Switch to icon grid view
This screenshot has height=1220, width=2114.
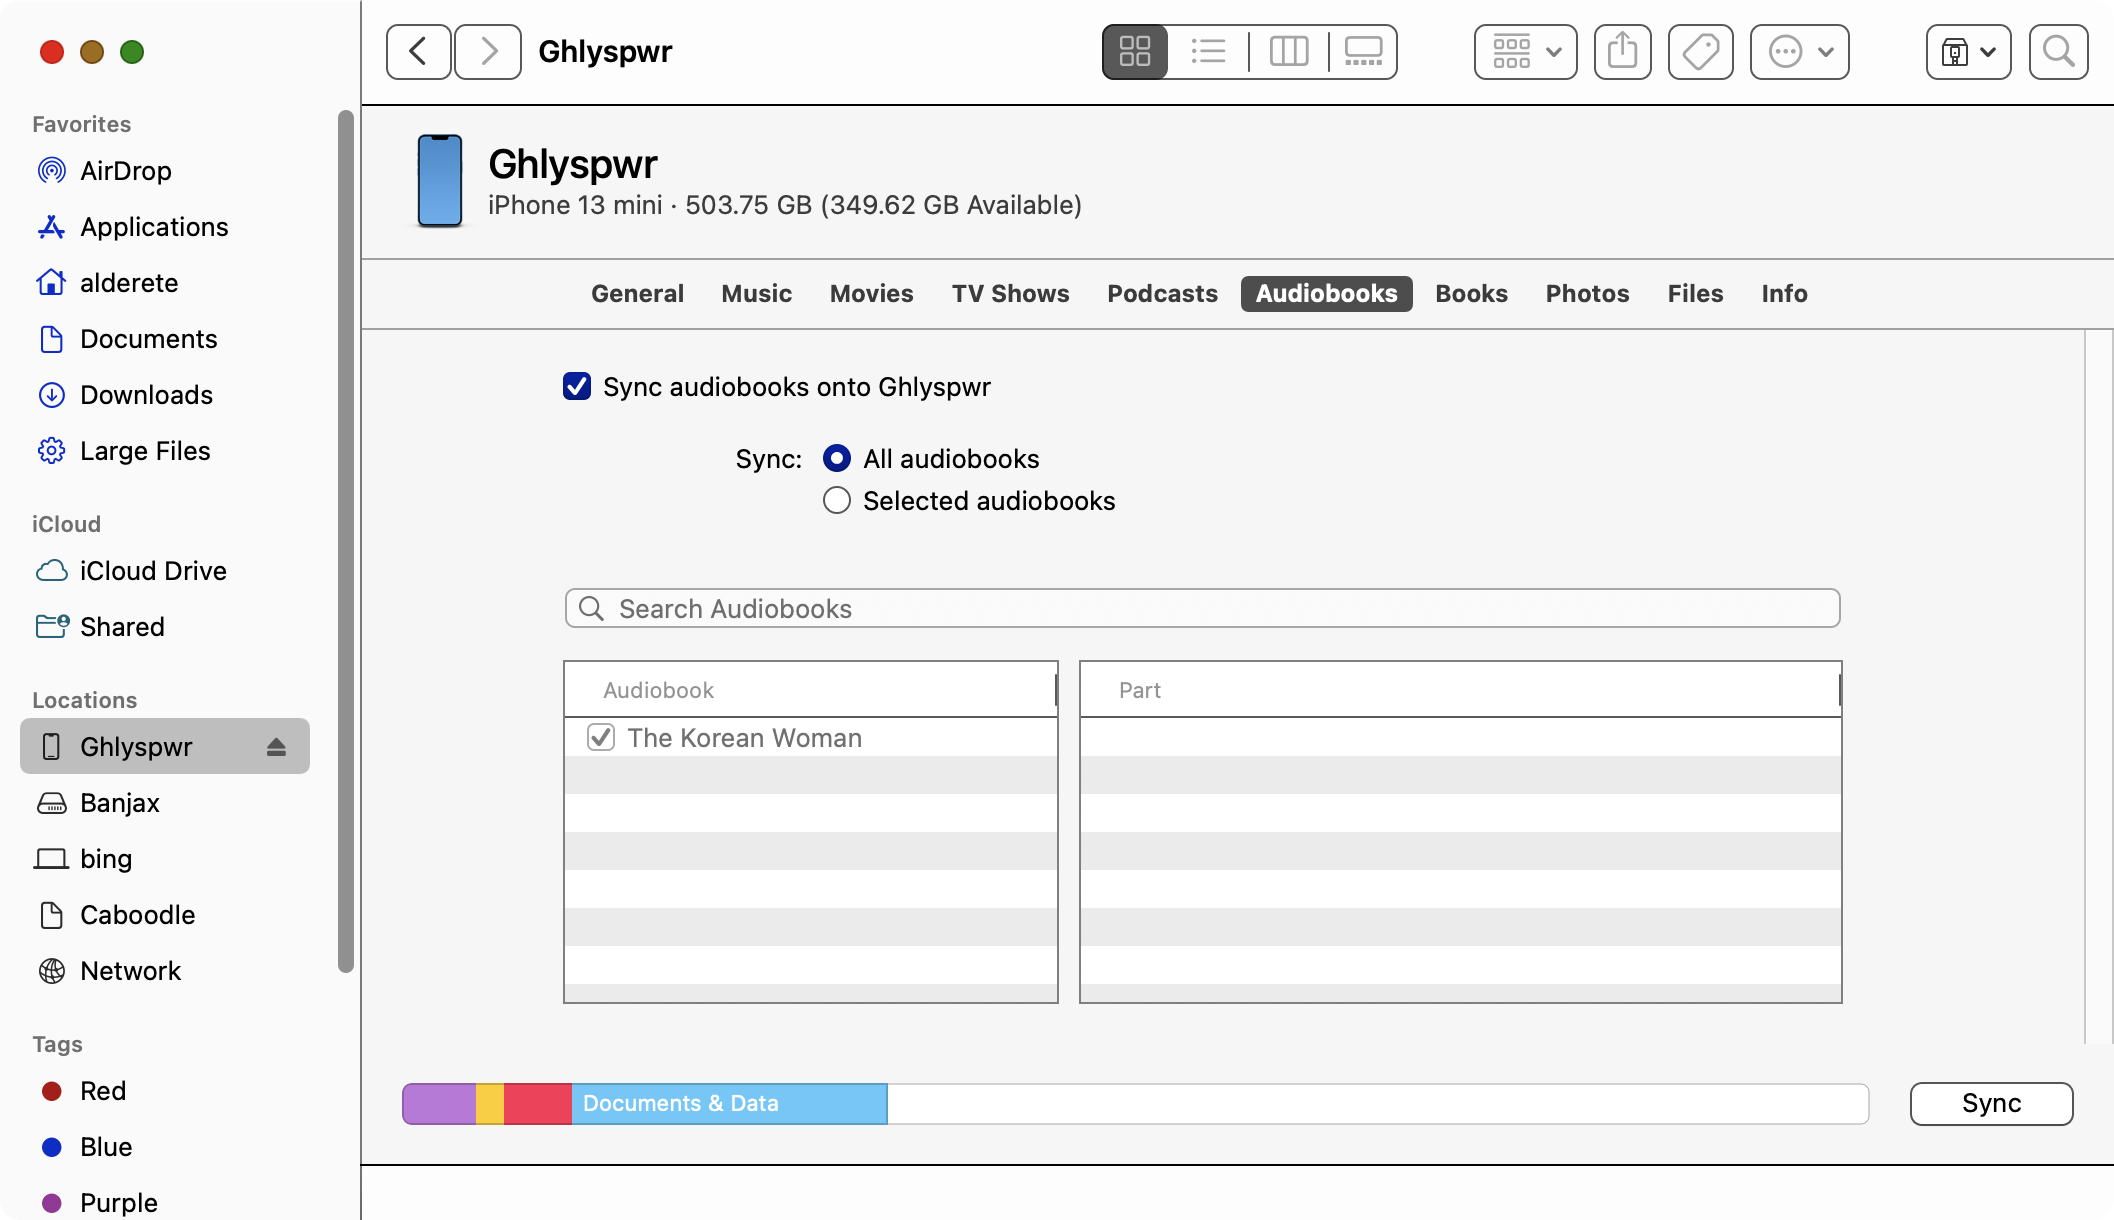click(x=1135, y=51)
